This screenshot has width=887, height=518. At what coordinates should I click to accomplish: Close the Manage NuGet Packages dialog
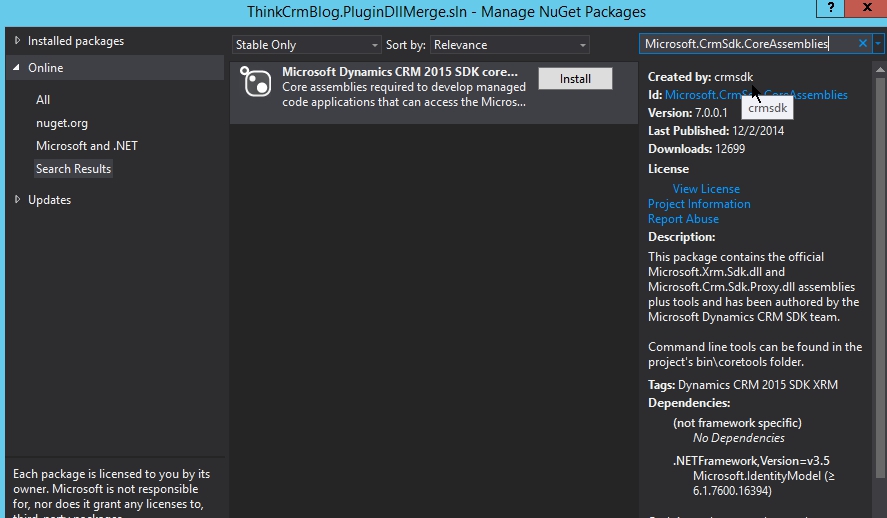(867, 7)
